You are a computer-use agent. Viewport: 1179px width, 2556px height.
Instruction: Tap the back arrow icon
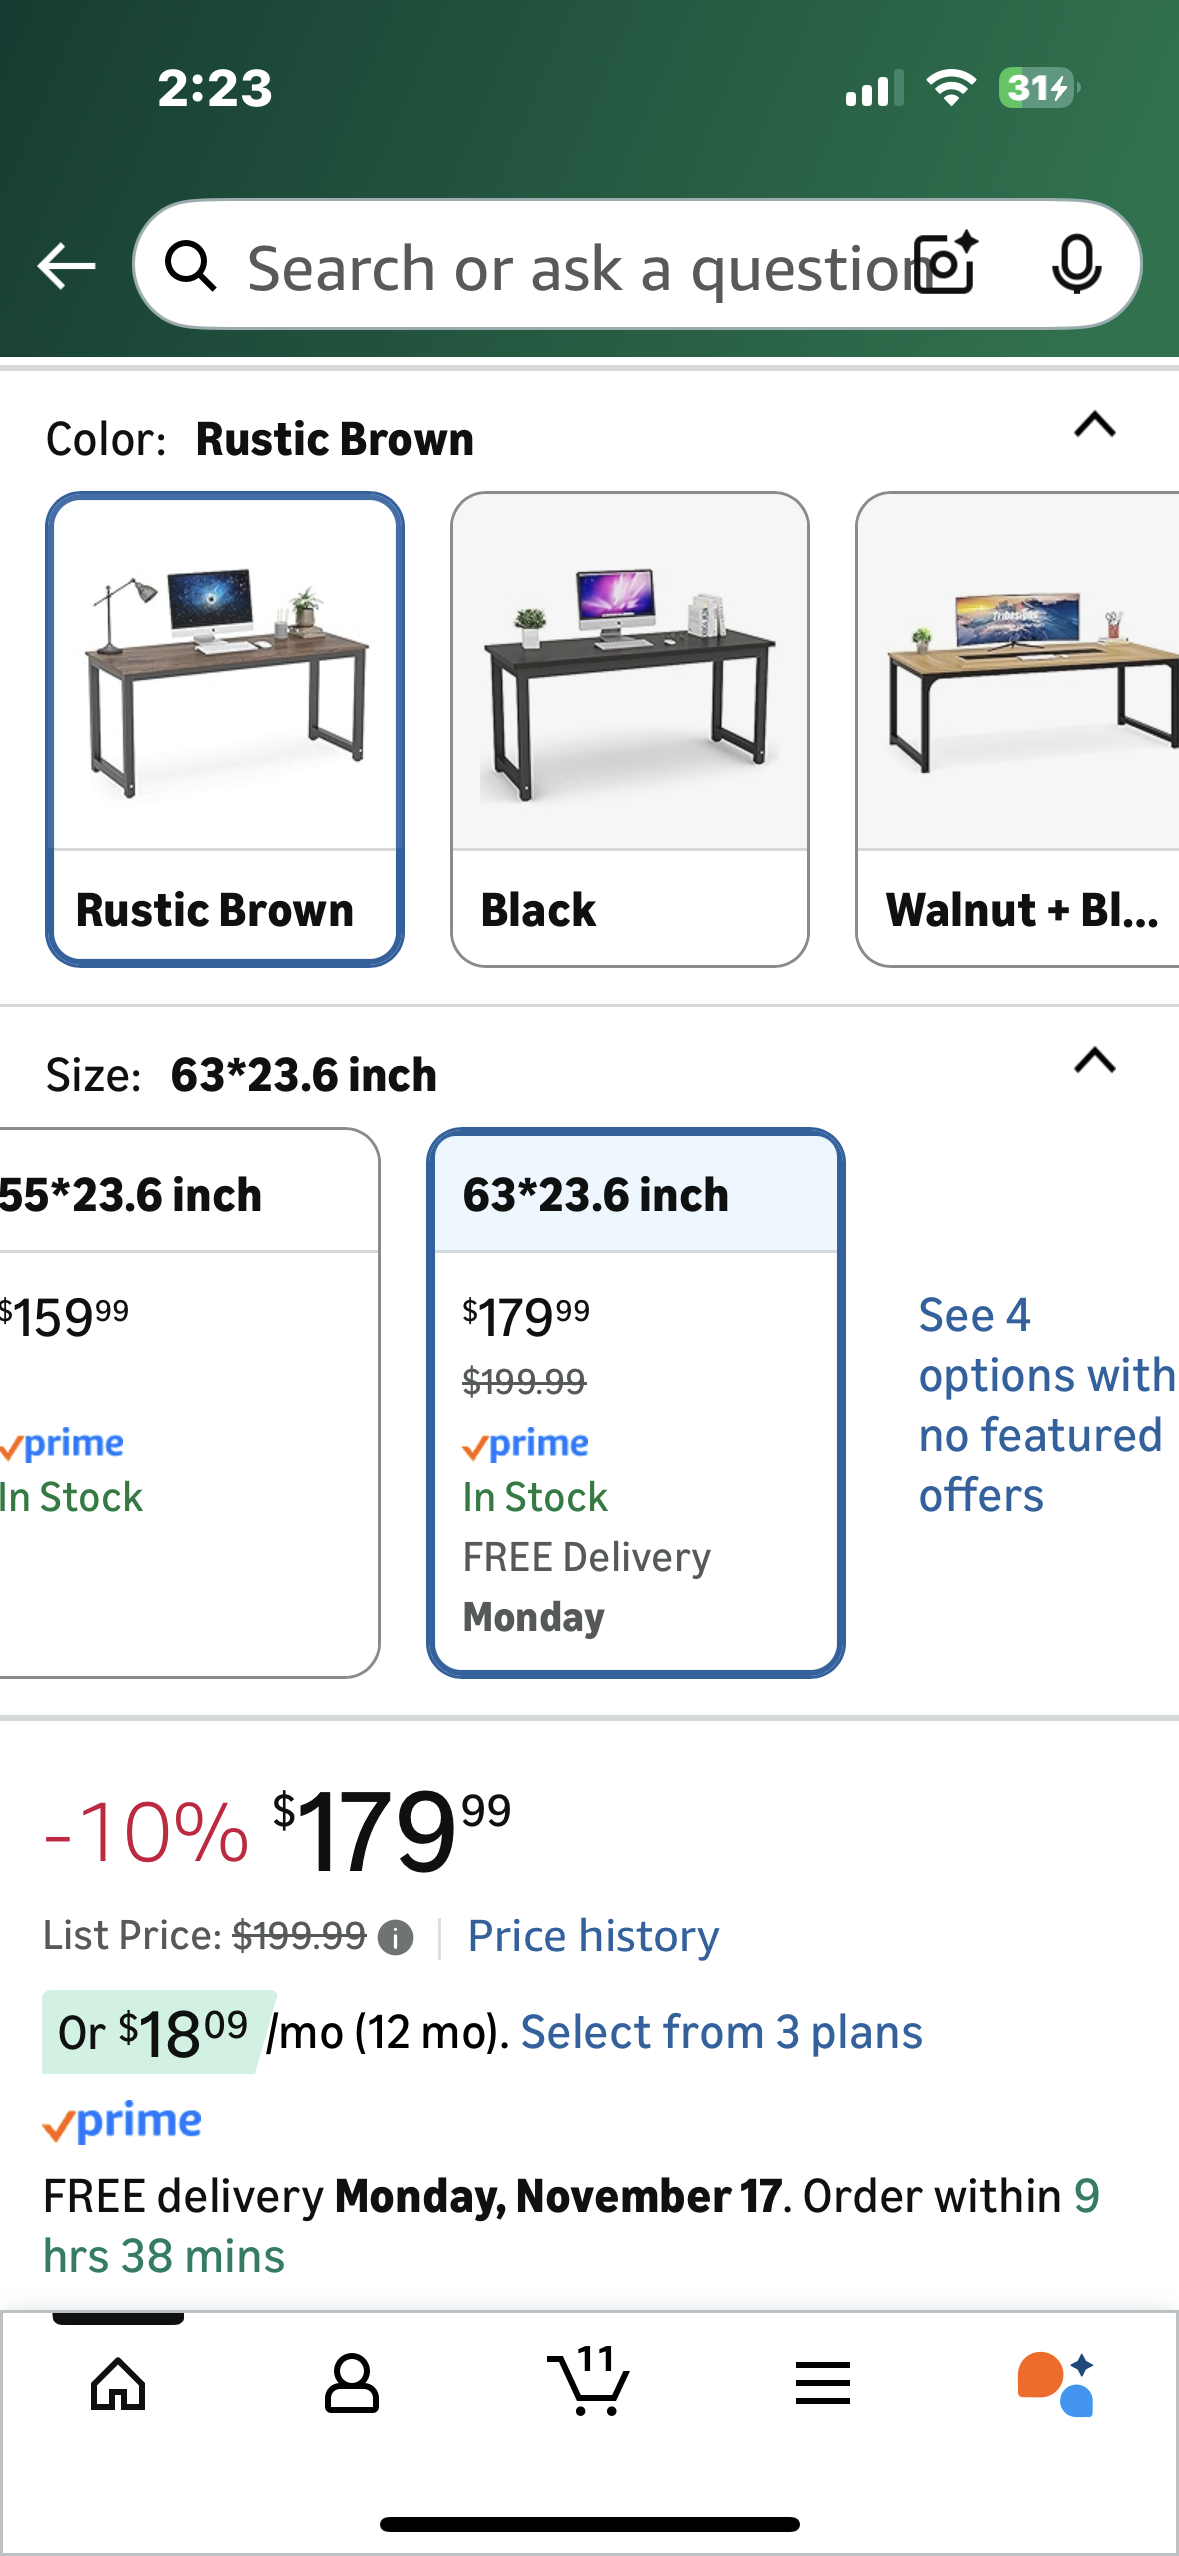click(x=66, y=266)
